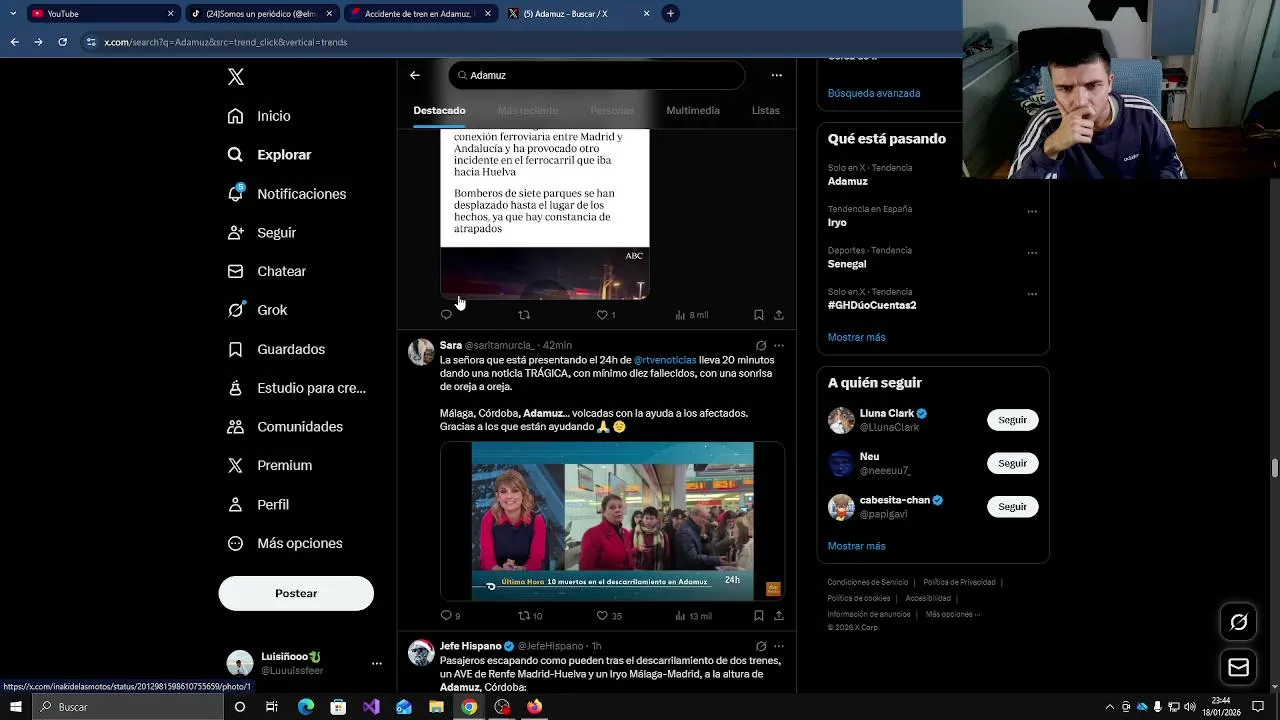The width and height of the screenshot is (1280, 720).
Task: Open options for #GHDúoCuentas2 trend
Action: 1032,295
